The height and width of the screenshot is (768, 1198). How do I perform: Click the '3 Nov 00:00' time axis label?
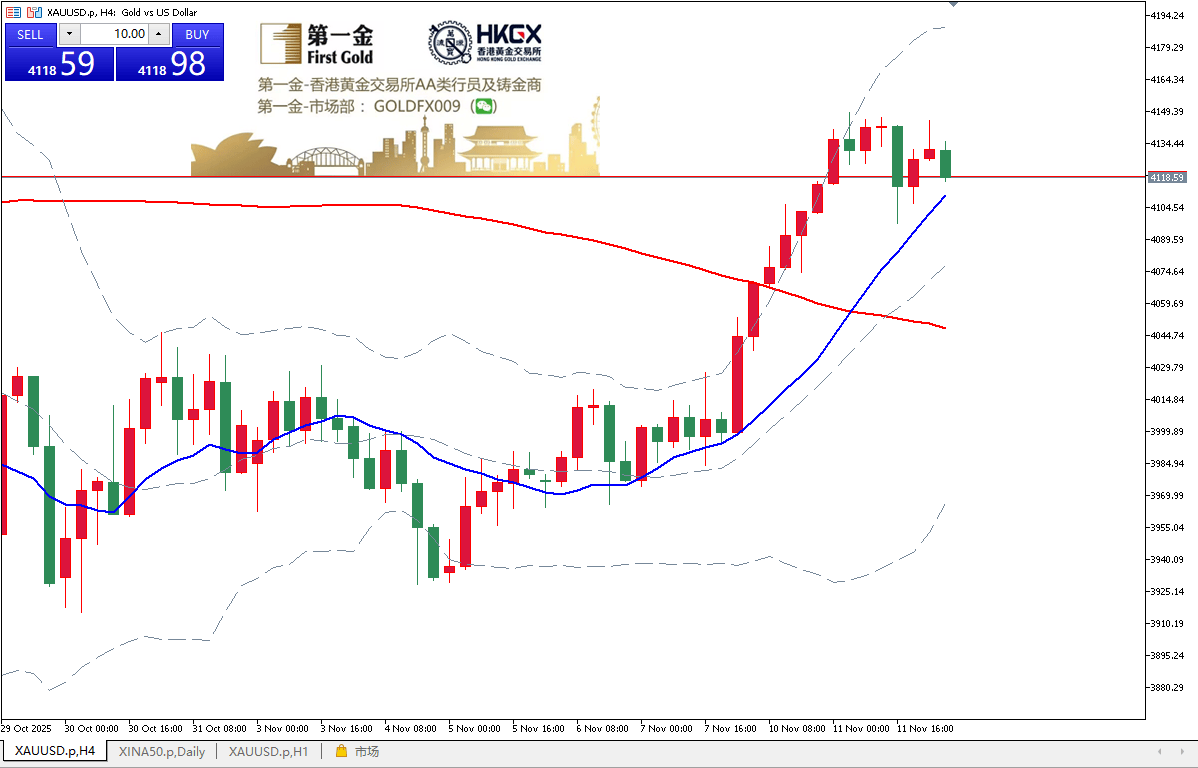tap(283, 728)
